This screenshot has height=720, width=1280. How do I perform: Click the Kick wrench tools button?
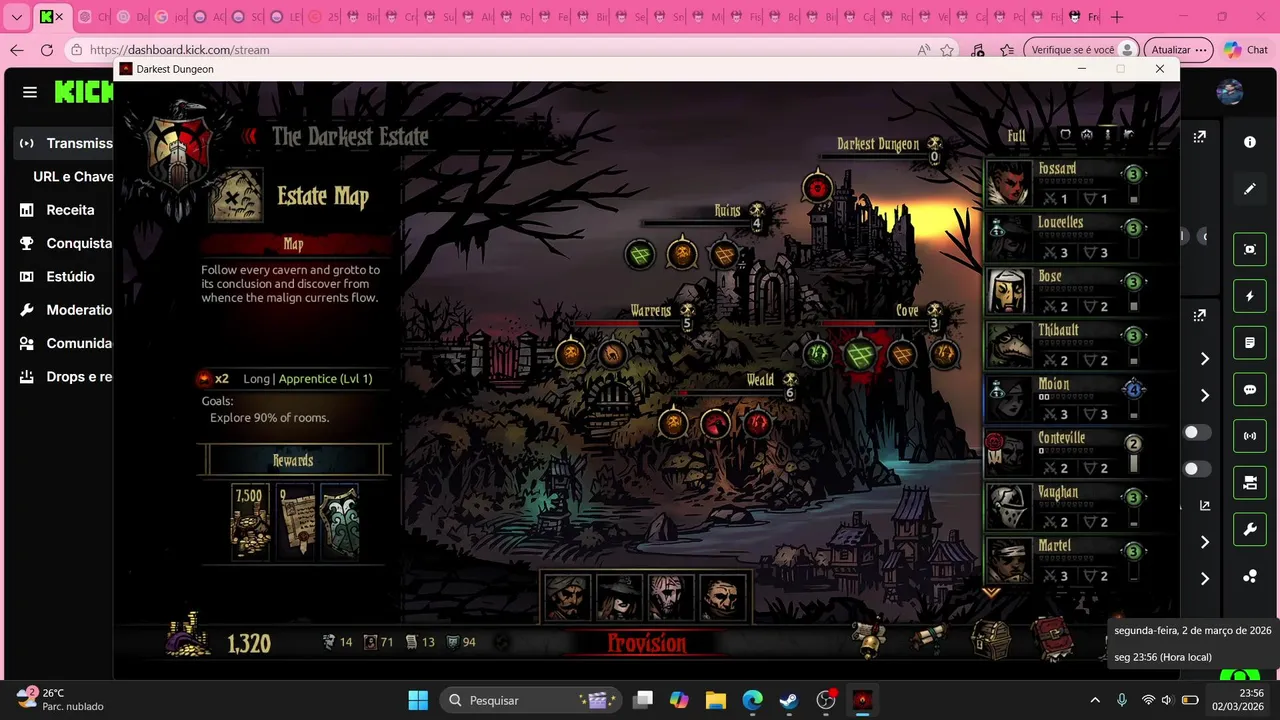pyautogui.click(x=1249, y=530)
